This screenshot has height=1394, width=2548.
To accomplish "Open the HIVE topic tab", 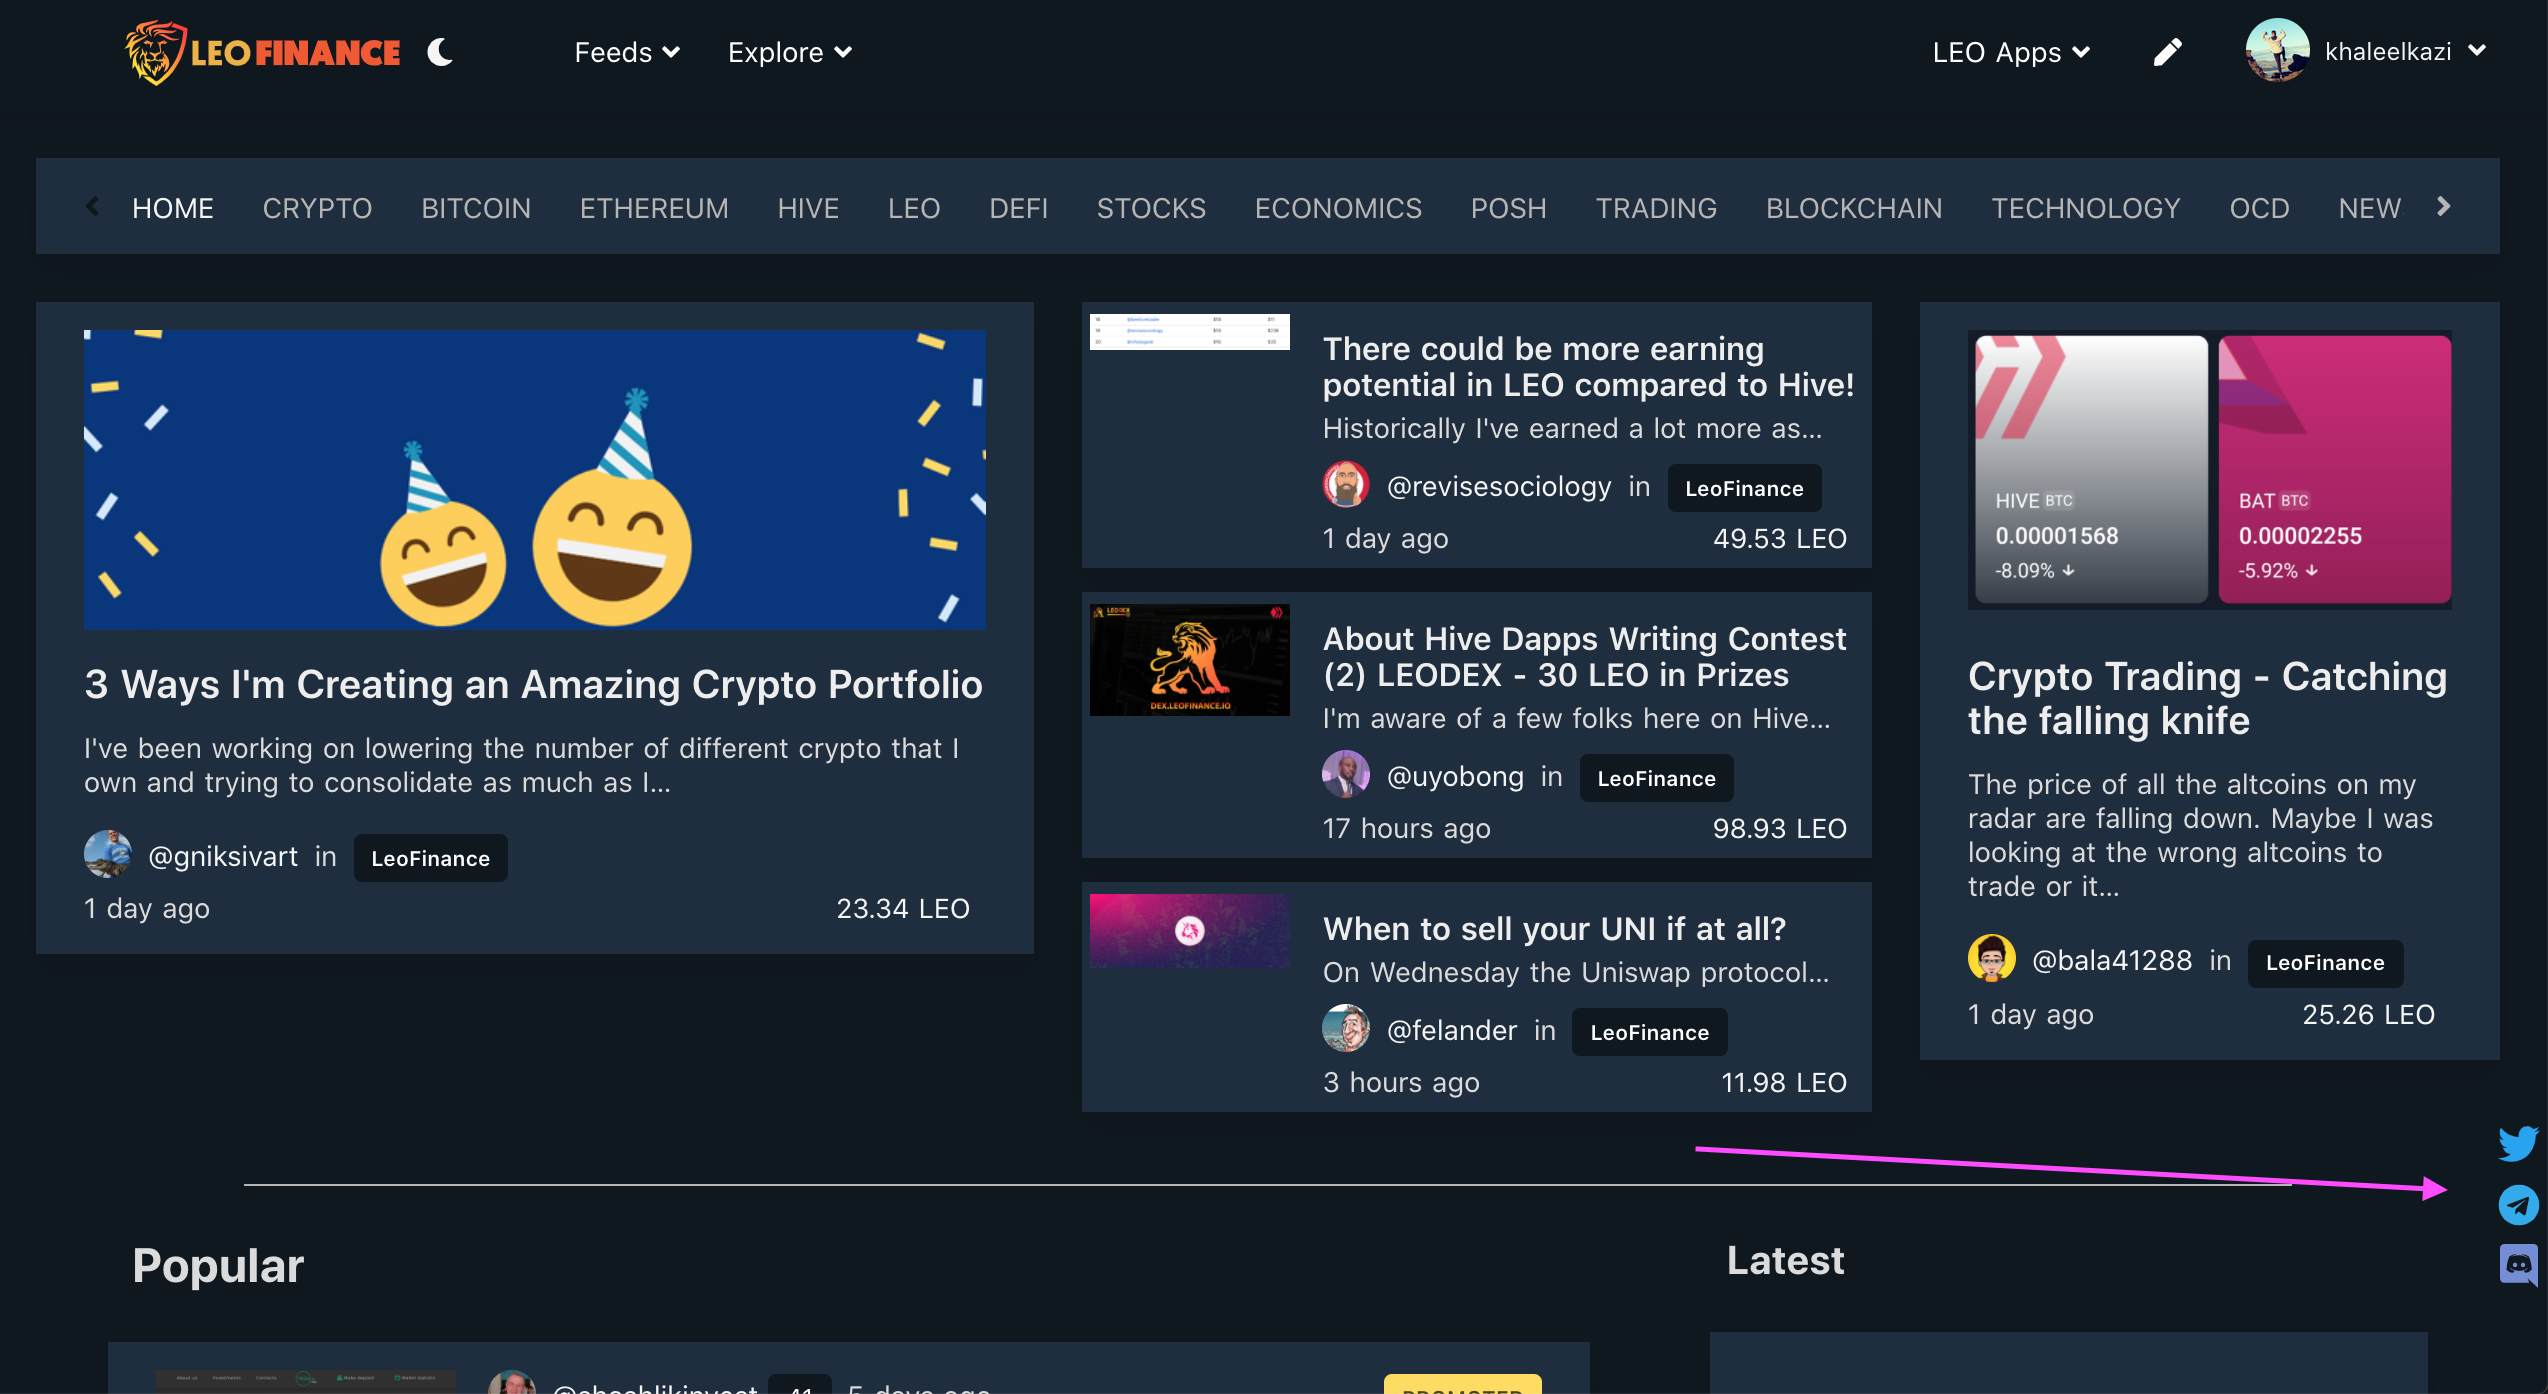I will (x=808, y=208).
